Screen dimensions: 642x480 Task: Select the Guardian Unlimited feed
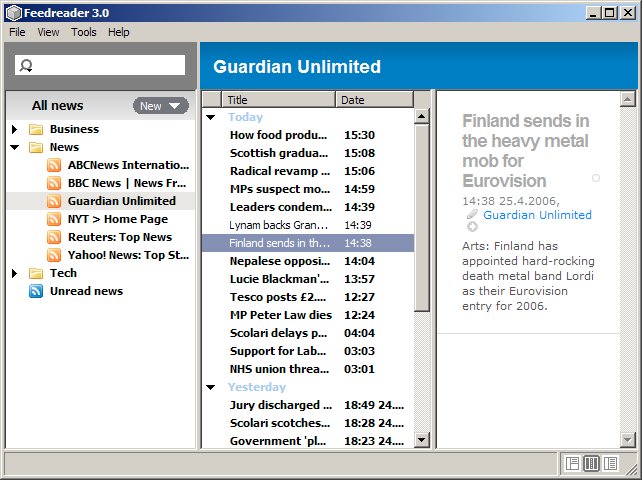pos(100,201)
